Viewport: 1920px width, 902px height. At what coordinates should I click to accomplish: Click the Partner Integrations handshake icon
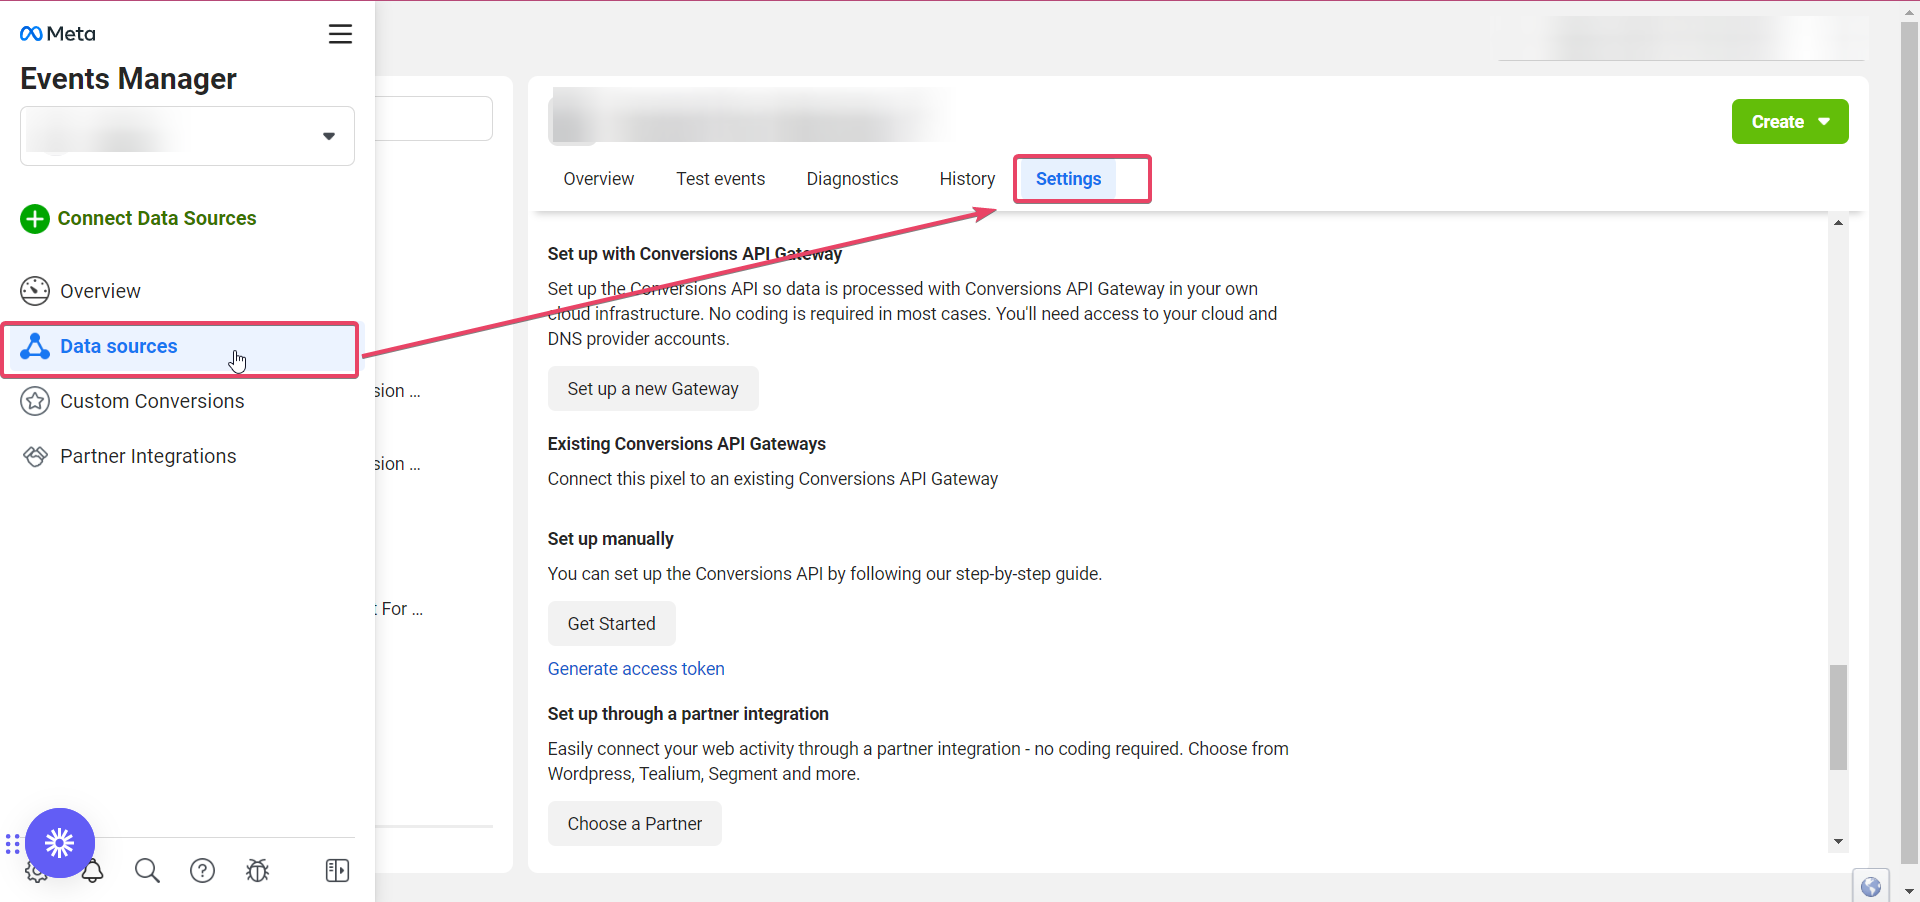(35, 456)
